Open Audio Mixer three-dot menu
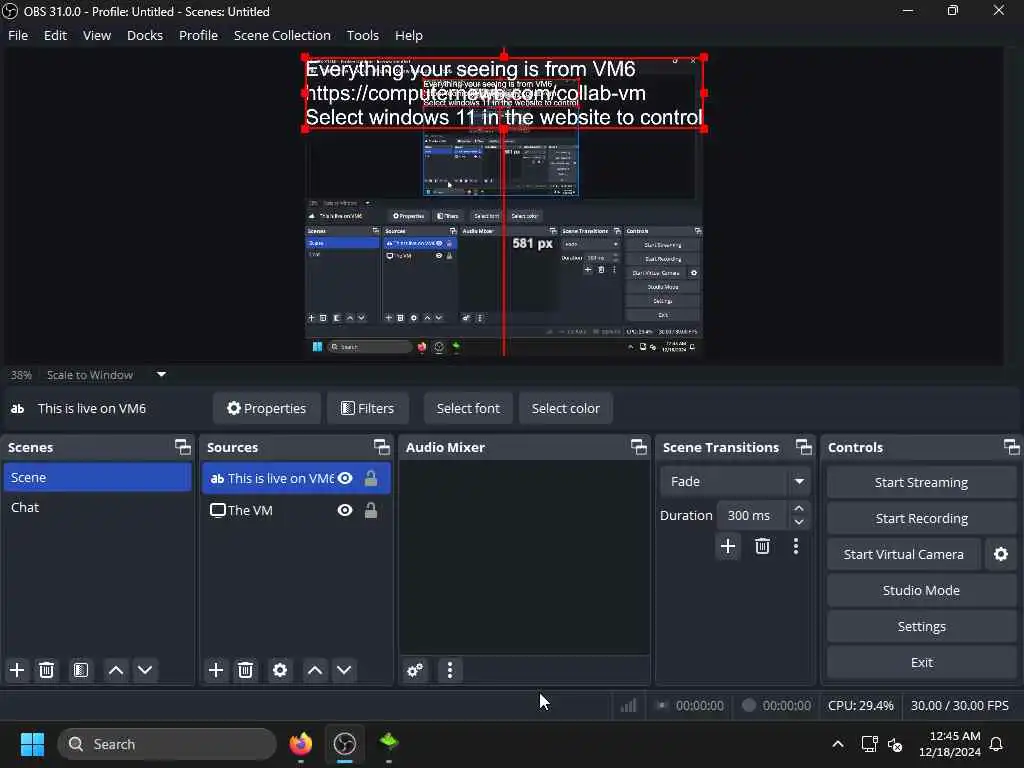Screen dimensions: 1024x768 [450, 670]
